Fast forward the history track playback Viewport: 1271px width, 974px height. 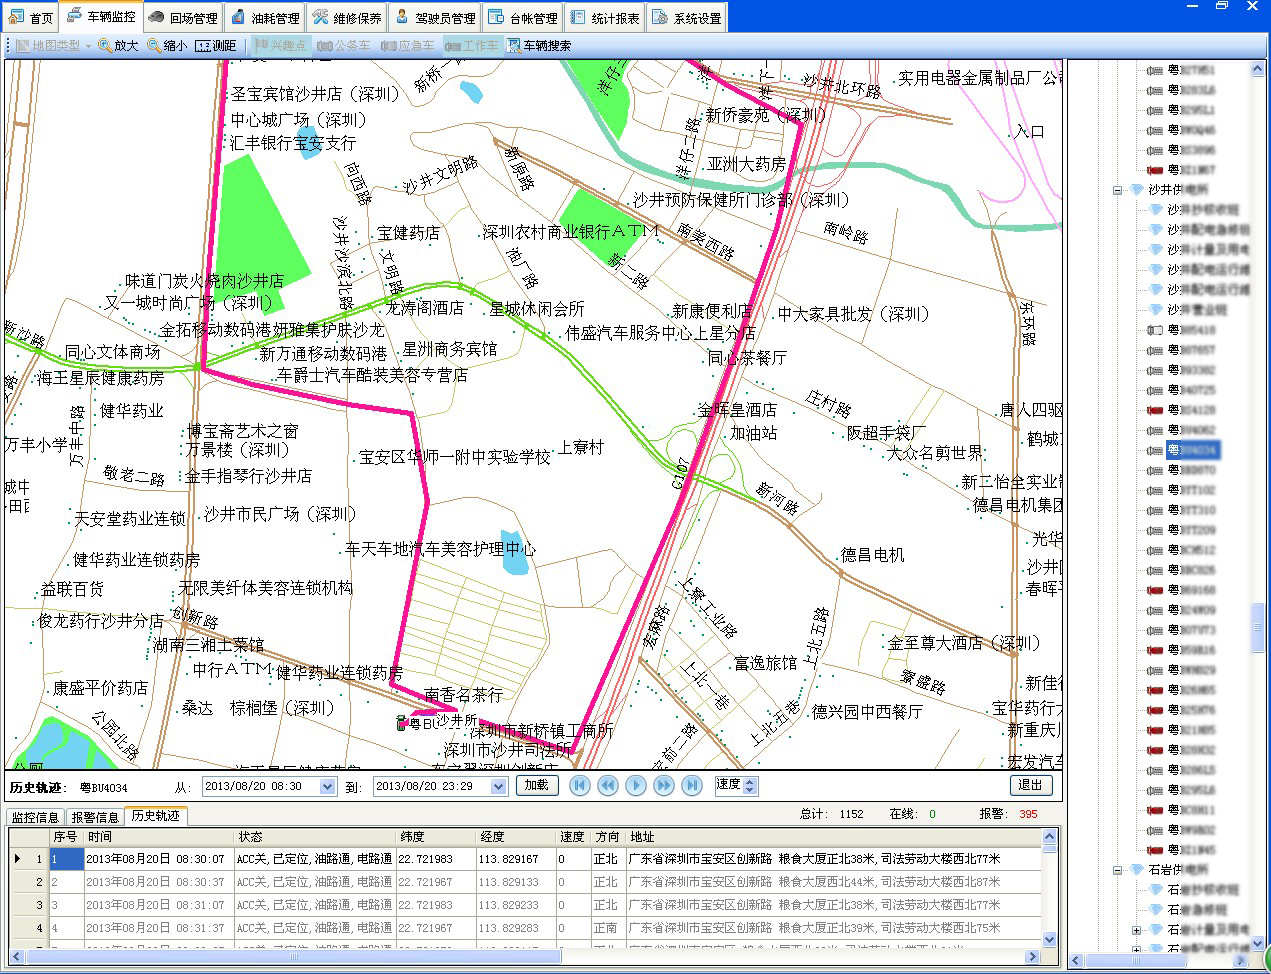[663, 786]
